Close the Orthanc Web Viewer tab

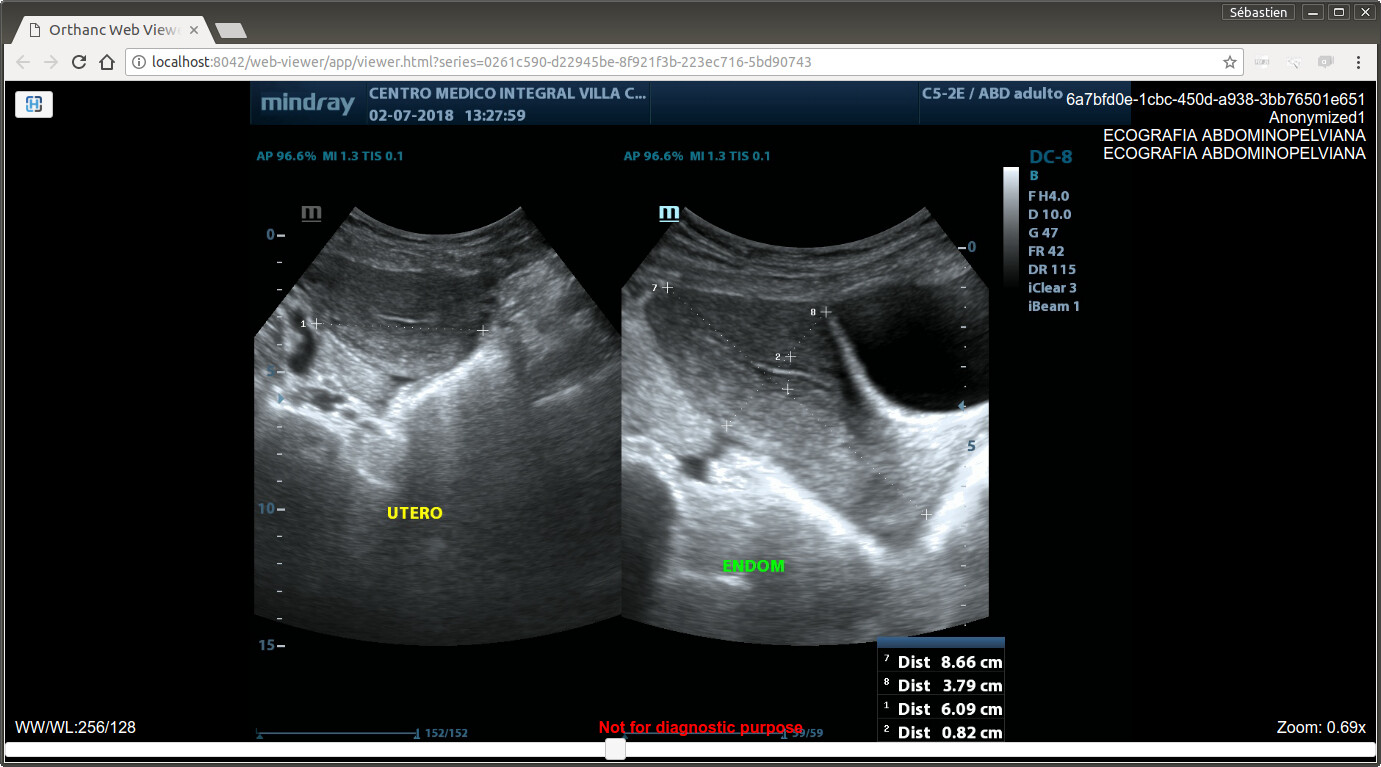(194, 30)
